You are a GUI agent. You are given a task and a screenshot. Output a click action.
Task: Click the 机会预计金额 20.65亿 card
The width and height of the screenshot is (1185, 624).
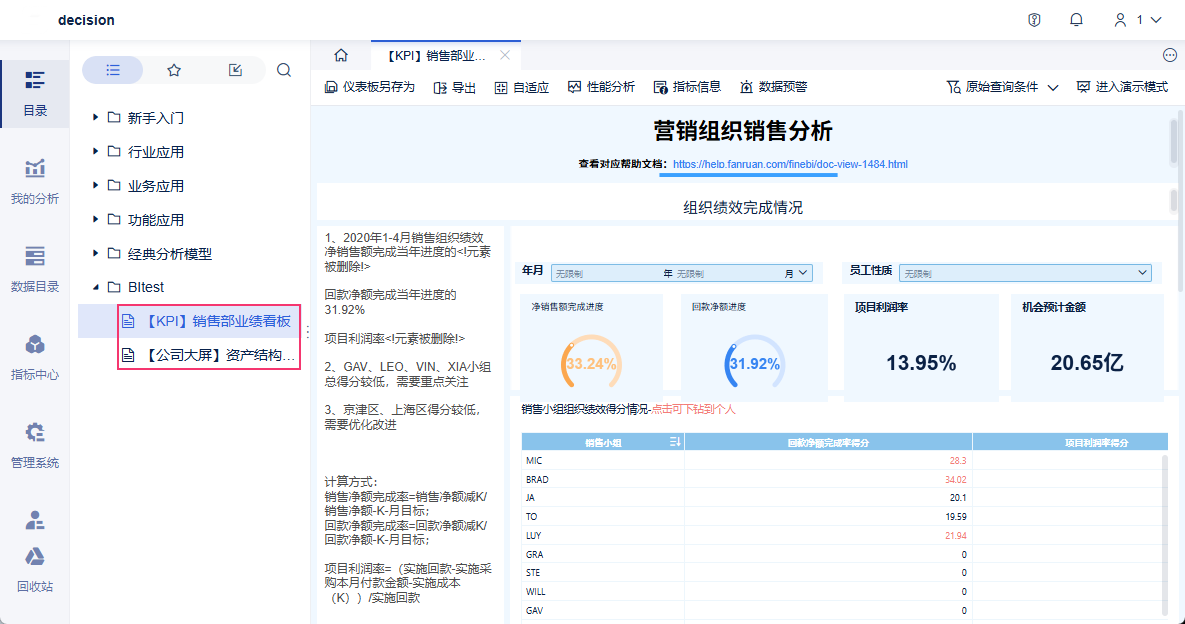point(1087,347)
